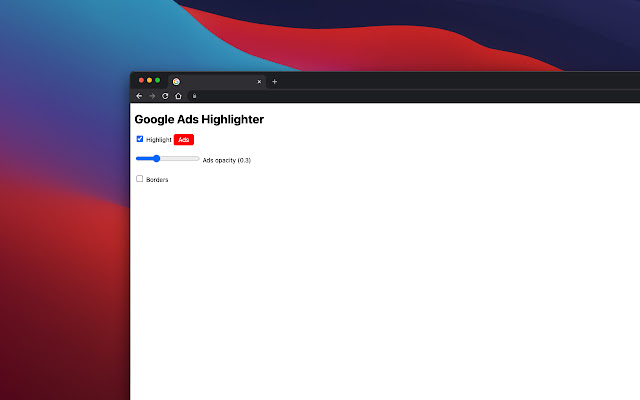
Task: Select the tab with Google favicon
Action: pos(217,82)
